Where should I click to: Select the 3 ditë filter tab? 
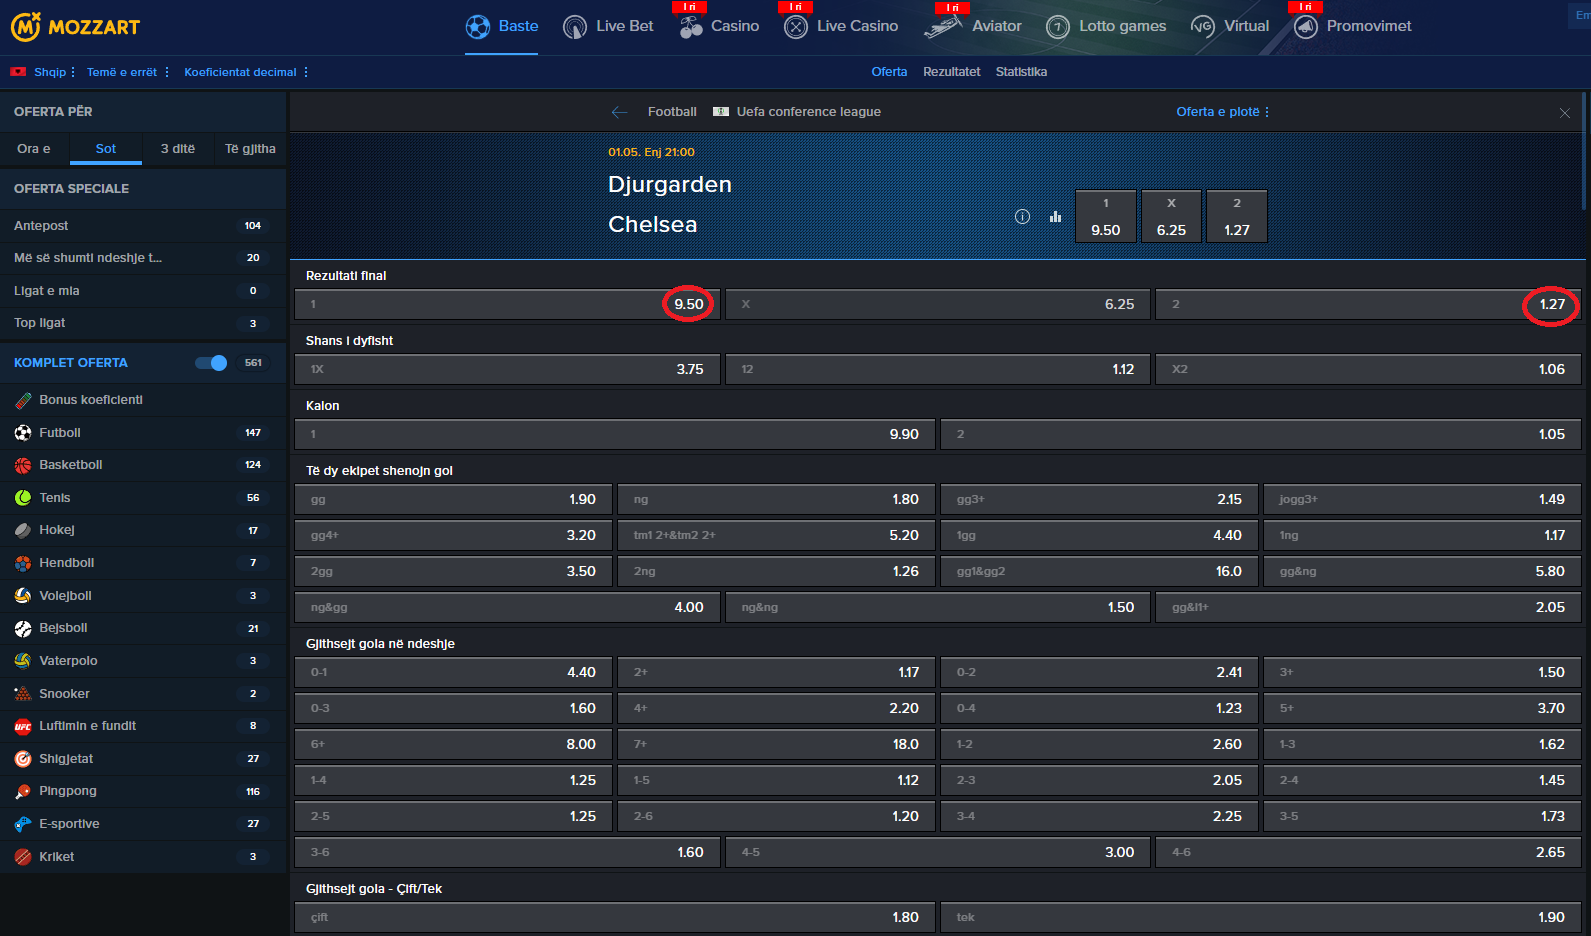click(178, 149)
